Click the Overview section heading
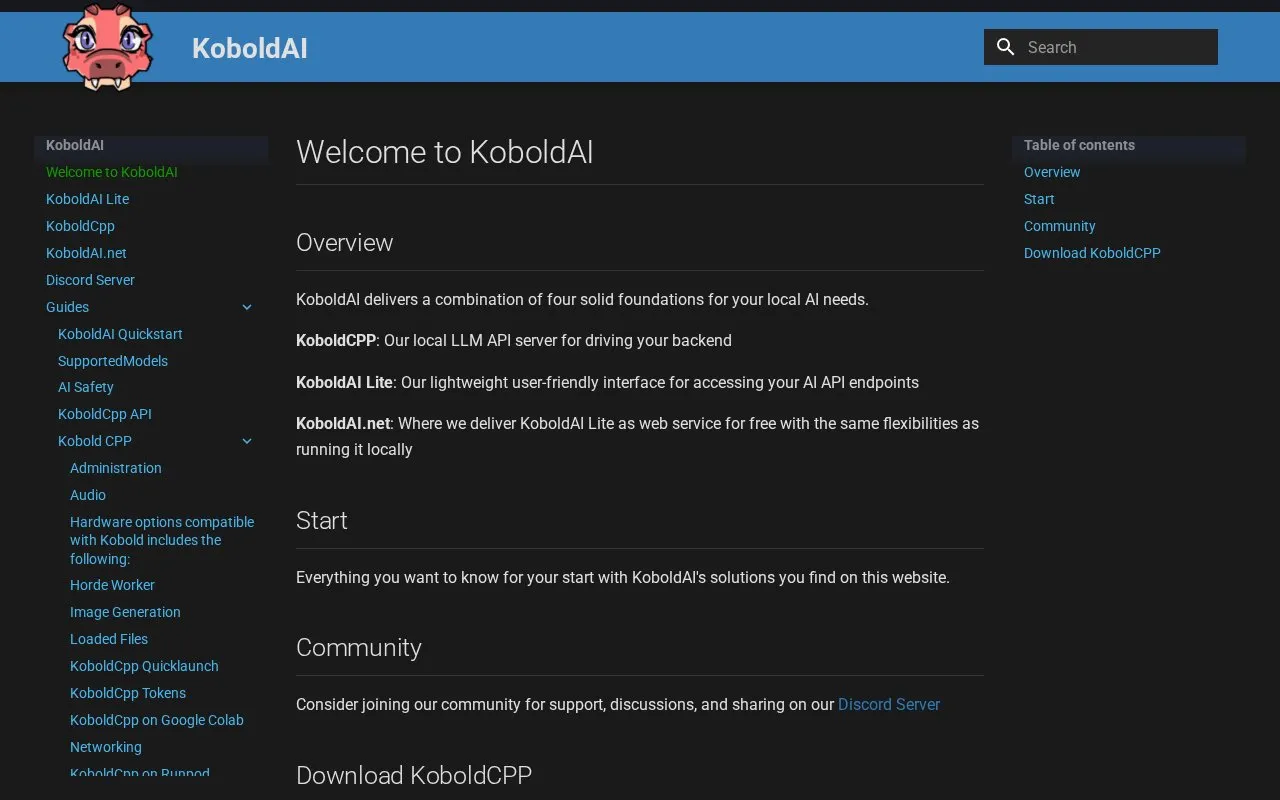Image resolution: width=1280 pixels, height=800 pixels. point(345,243)
